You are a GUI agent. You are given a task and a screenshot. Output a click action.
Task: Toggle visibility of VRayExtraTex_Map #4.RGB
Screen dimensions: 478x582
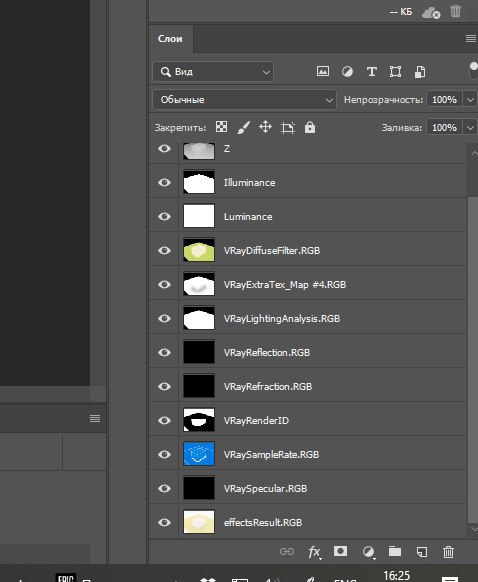pyautogui.click(x=164, y=284)
